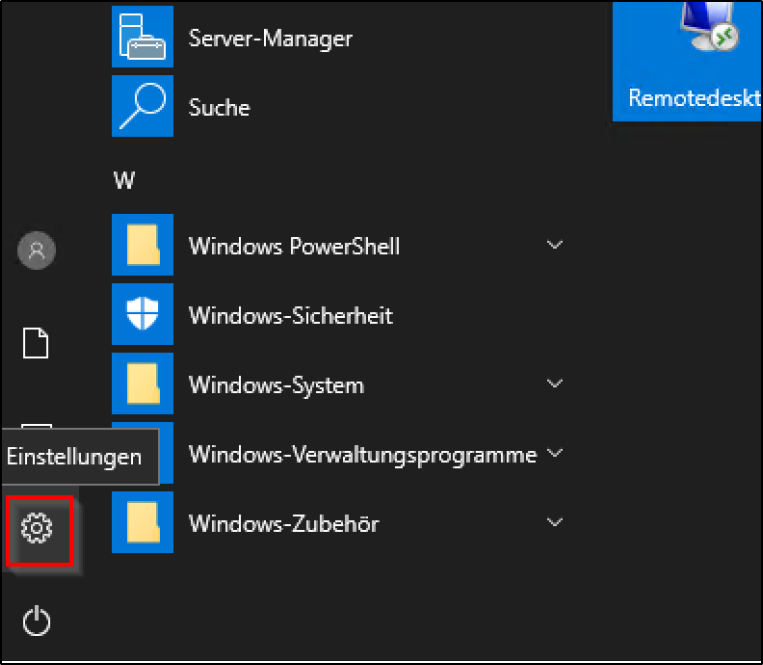Select the Windows-System label

pos(276,386)
